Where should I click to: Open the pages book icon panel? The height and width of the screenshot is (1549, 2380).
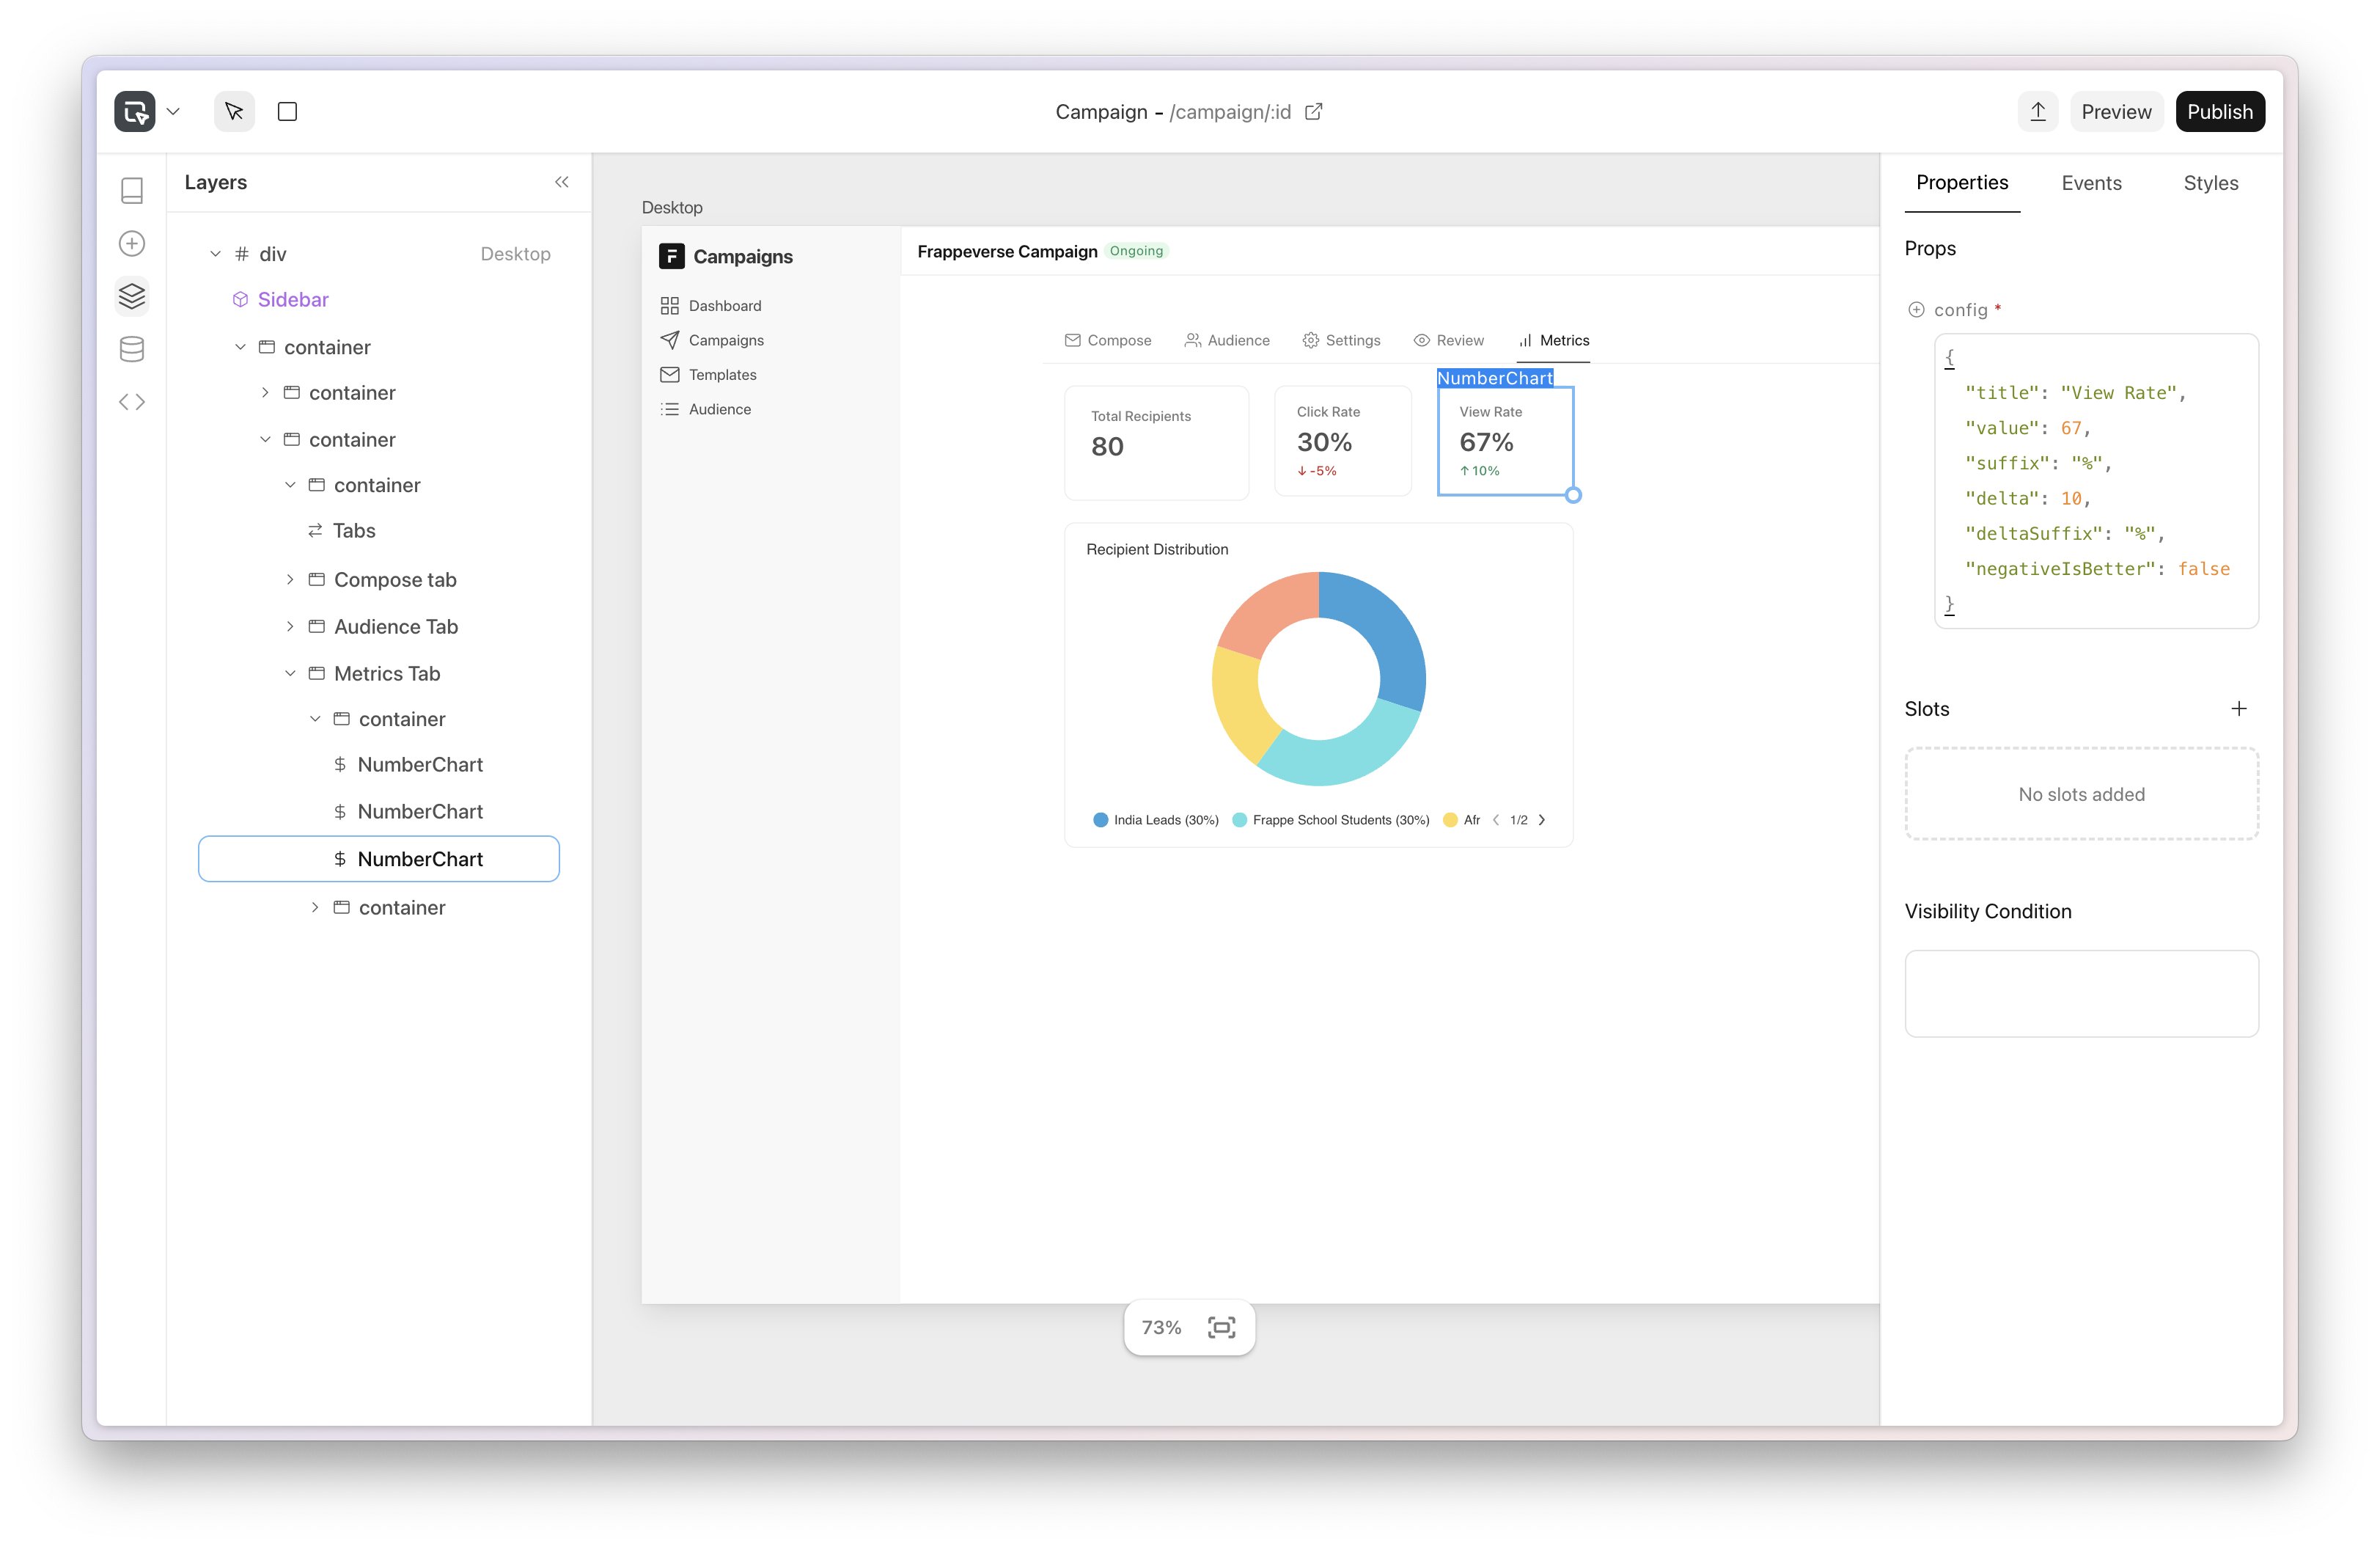click(x=132, y=190)
